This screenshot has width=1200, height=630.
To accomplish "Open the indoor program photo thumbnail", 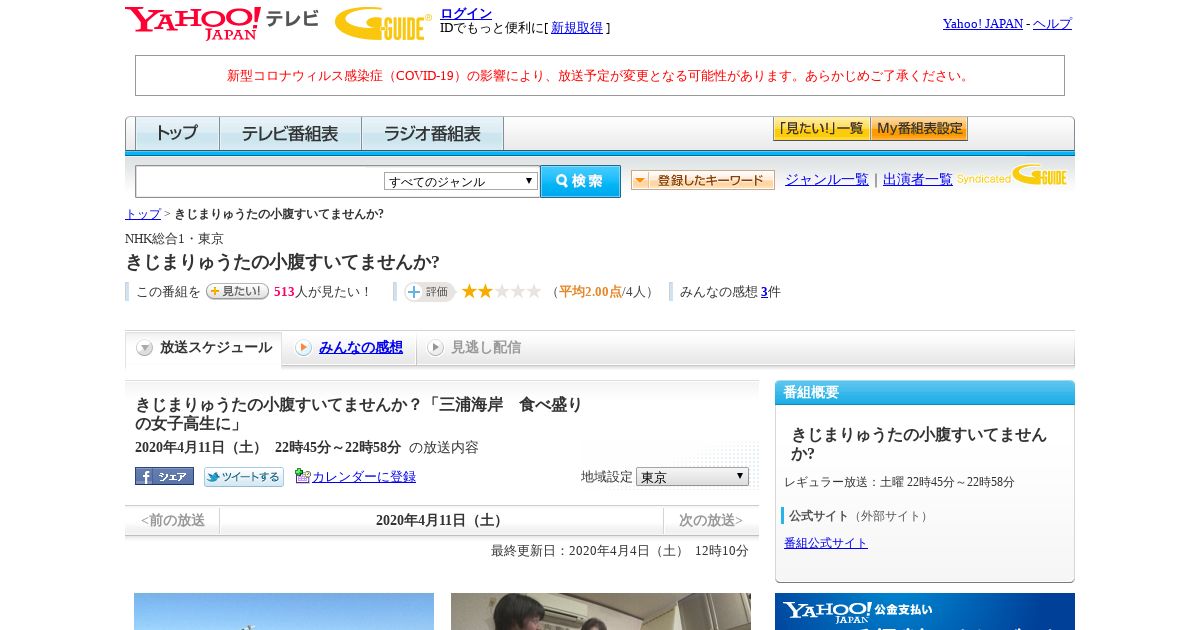I will (x=601, y=612).
